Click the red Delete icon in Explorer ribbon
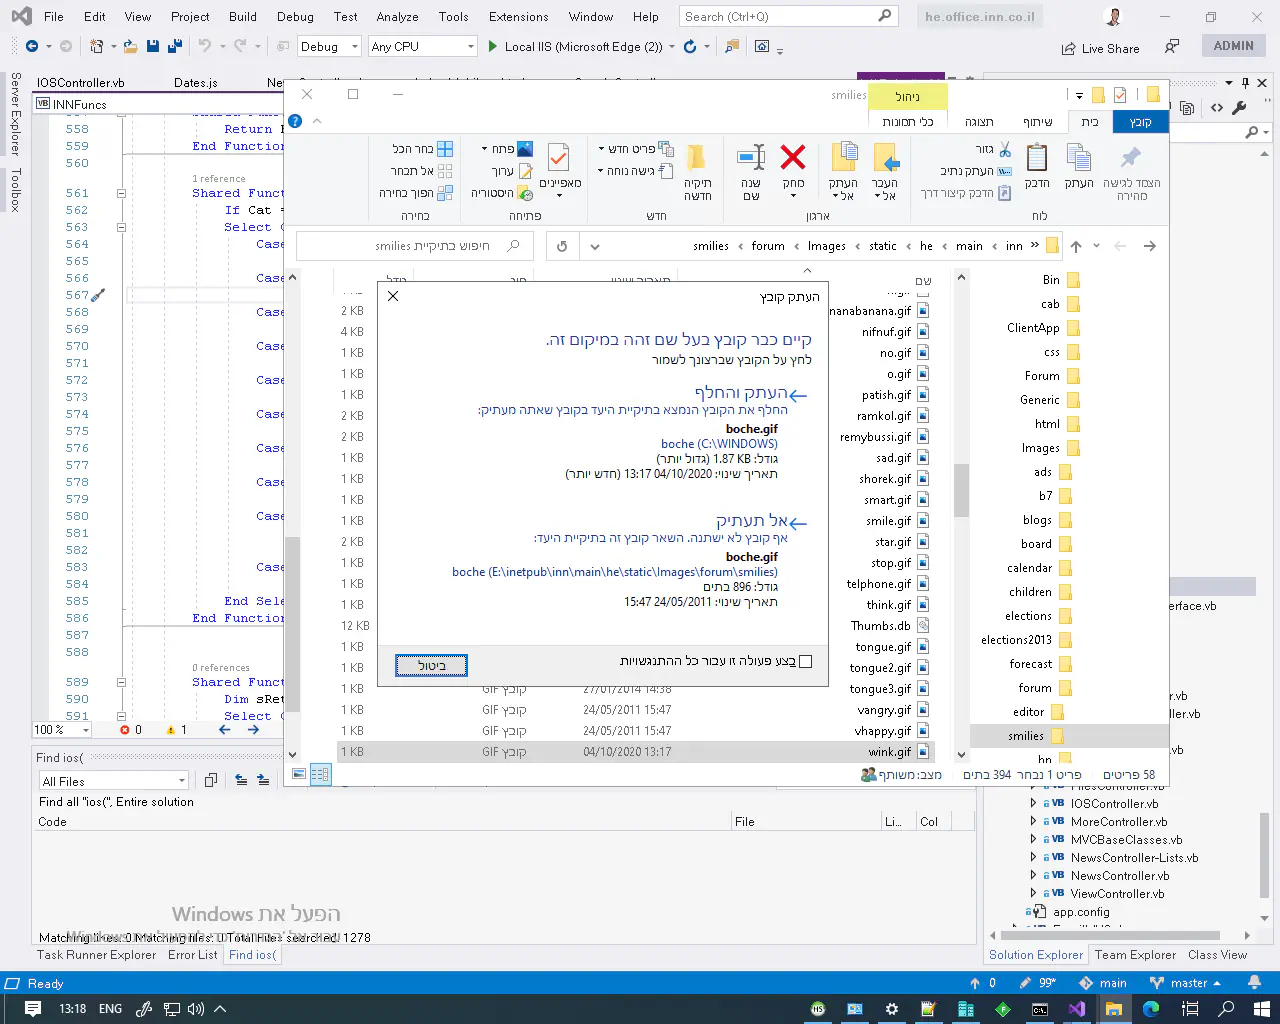Viewport: 1280px width, 1024px height. (793, 158)
